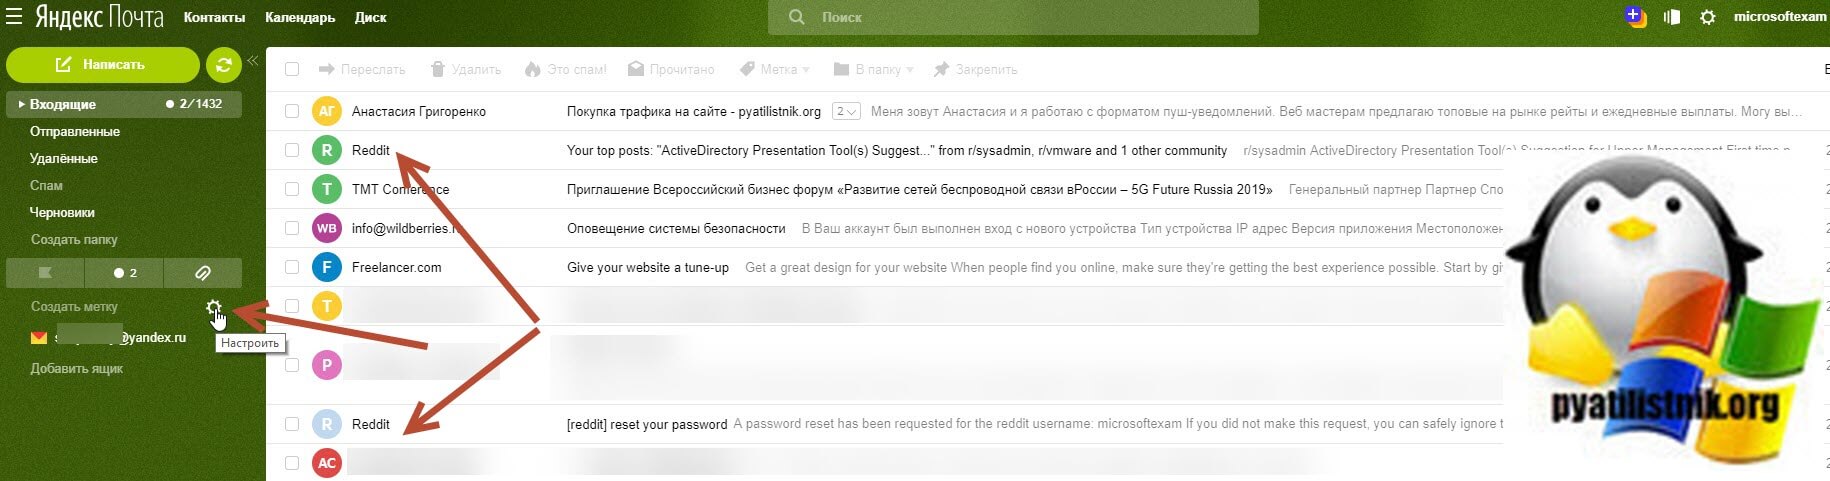Image resolution: width=1830 pixels, height=481 pixels.
Task: Click the labels settings gear icon
Action: (x=213, y=307)
